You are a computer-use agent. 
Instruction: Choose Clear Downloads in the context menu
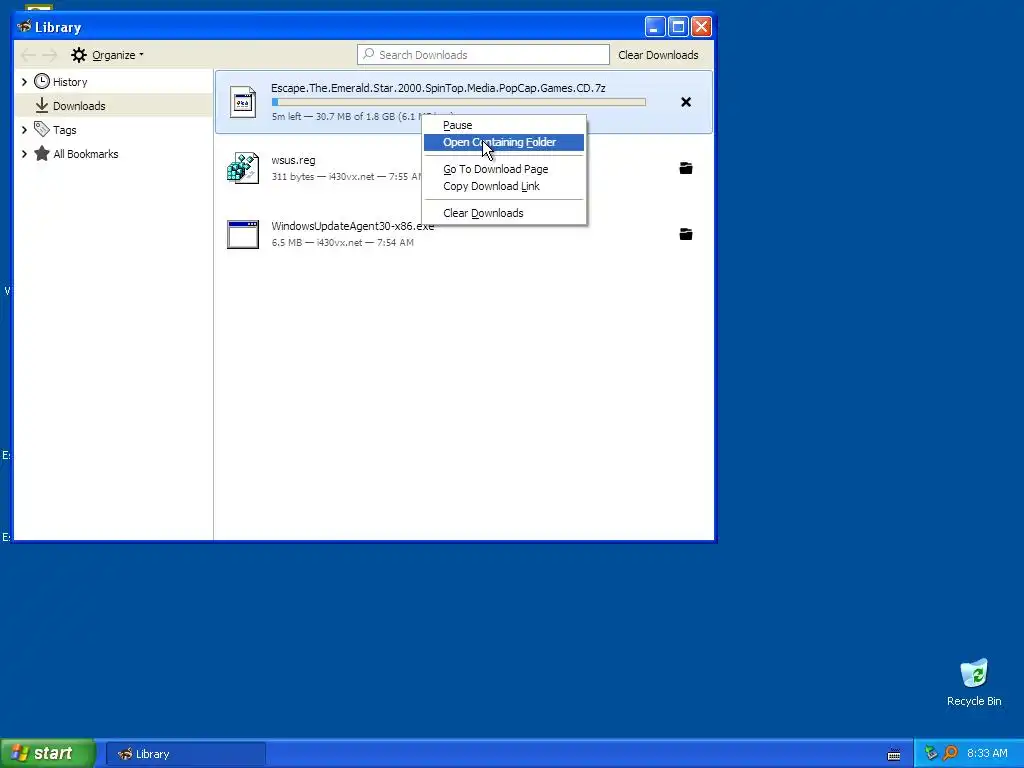504,213
